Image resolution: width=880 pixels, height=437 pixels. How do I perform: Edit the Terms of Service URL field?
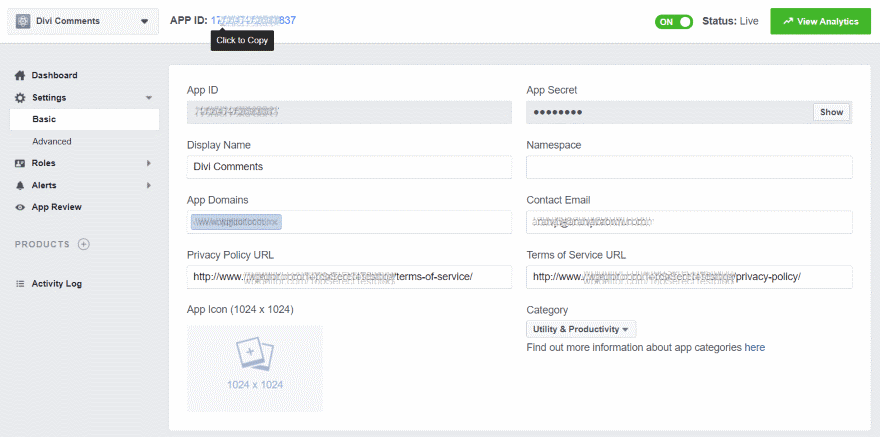click(x=689, y=277)
